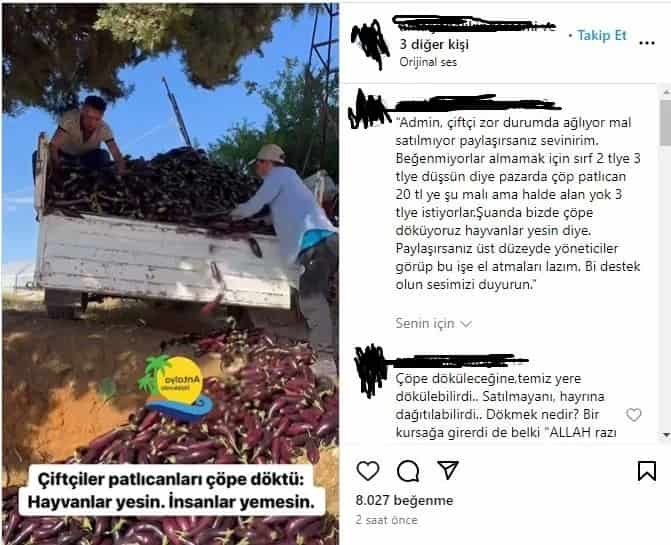Open Orijinal ses audio link
The width and height of the screenshot is (671, 545).
(428, 62)
